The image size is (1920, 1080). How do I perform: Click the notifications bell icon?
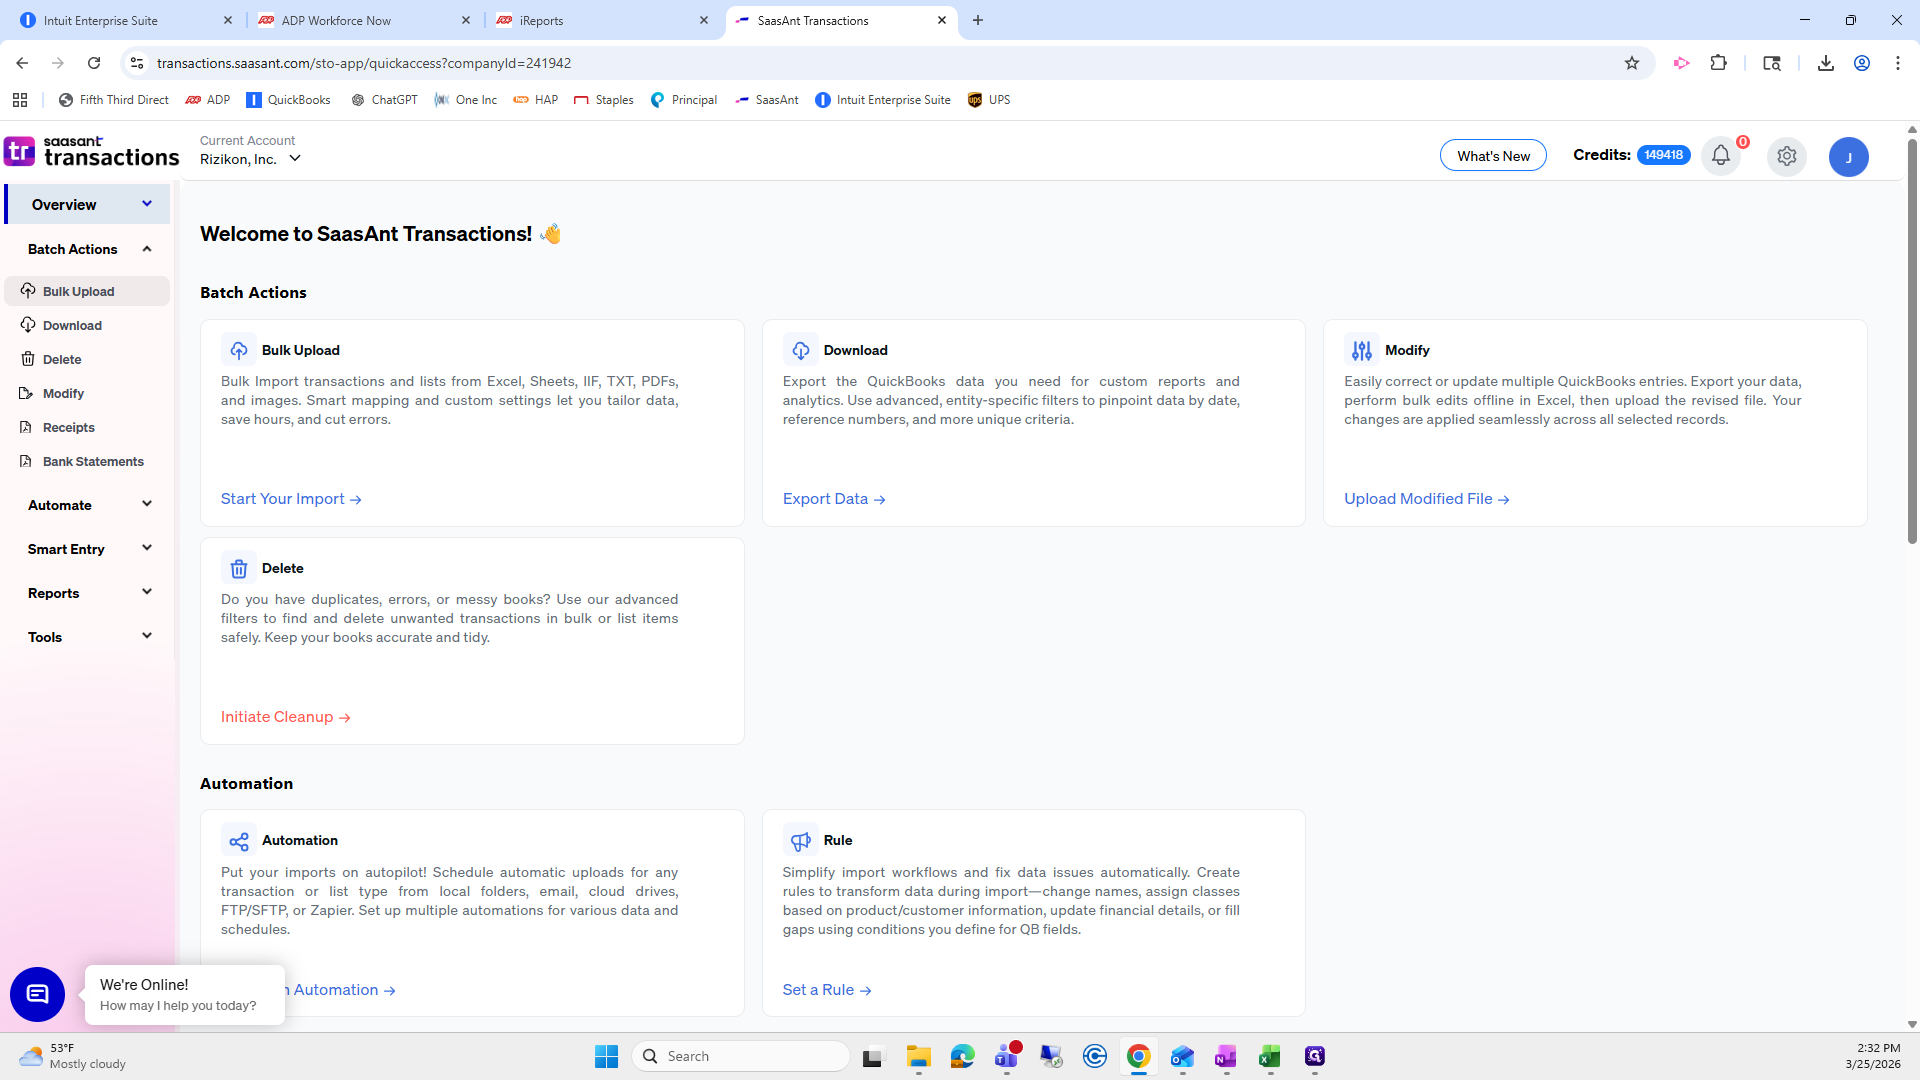[x=1720, y=156]
